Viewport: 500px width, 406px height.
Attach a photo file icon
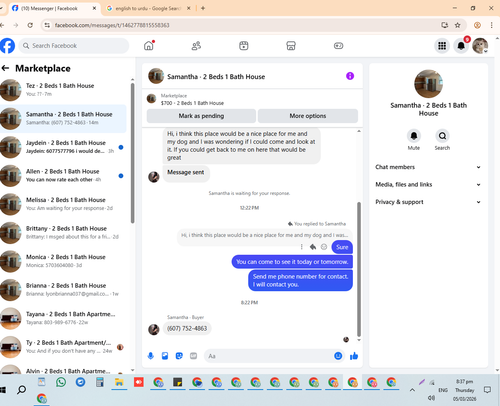[x=165, y=356]
